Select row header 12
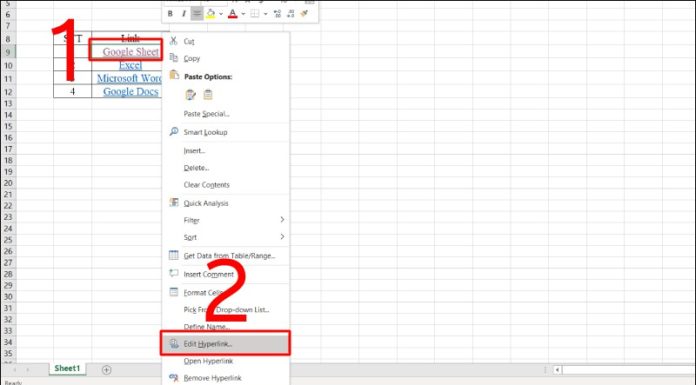The height and width of the screenshot is (385, 696). (8, 92)
